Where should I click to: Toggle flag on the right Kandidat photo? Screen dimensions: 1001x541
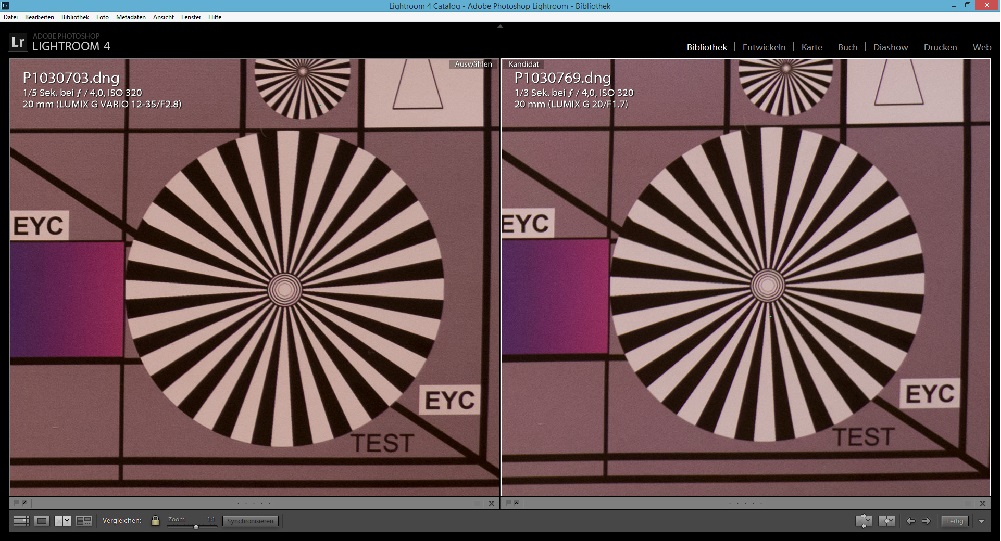pos(509,503)
